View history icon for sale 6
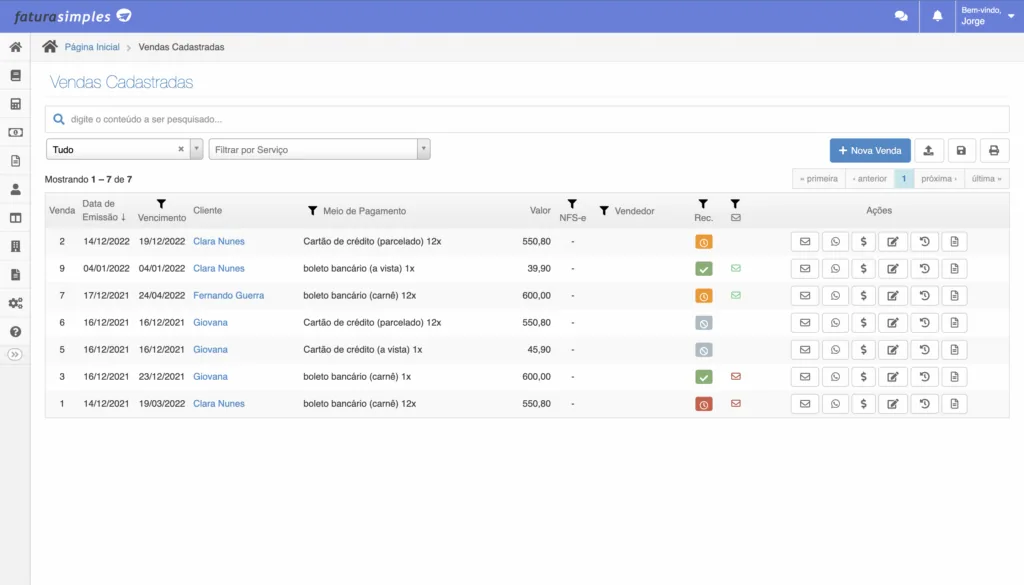The width and height of the screenshot is (1024, 585). coord(924,323)
